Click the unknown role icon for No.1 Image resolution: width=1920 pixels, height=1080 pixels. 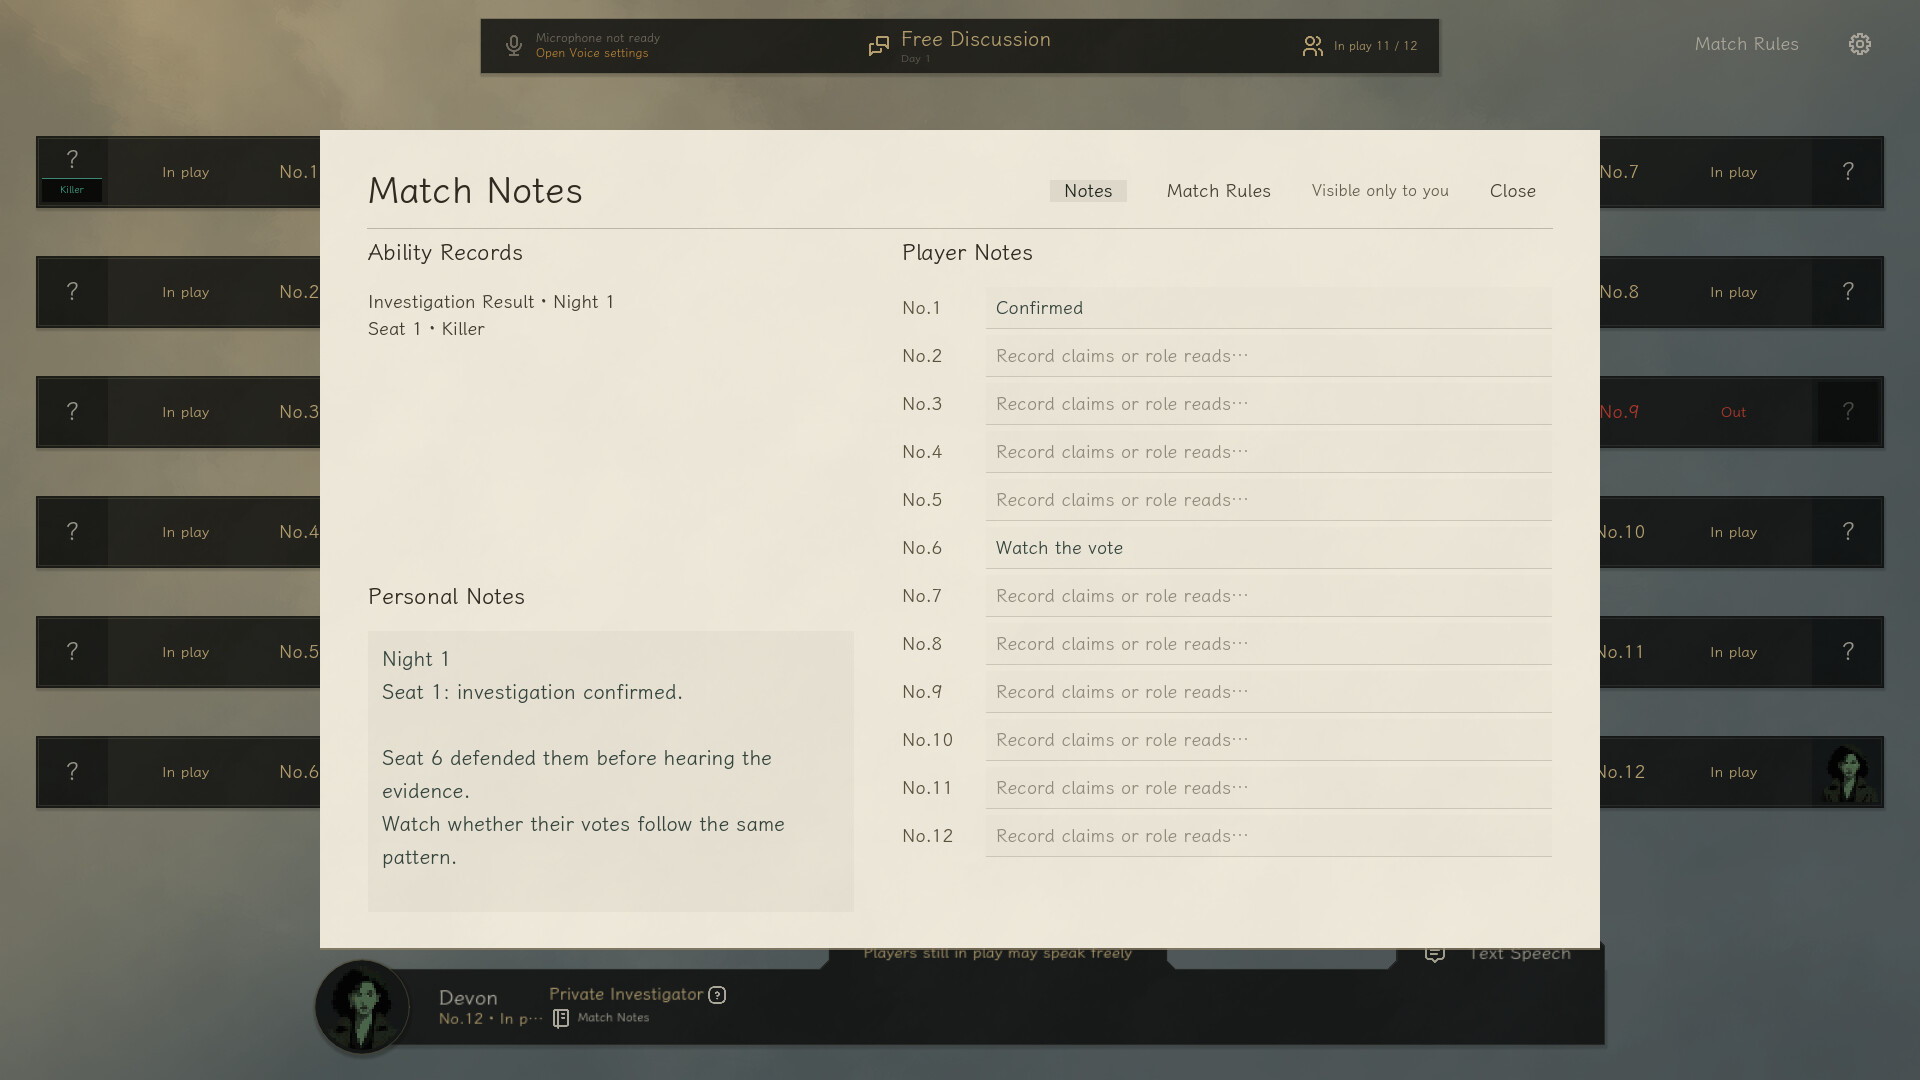point(72,159)
